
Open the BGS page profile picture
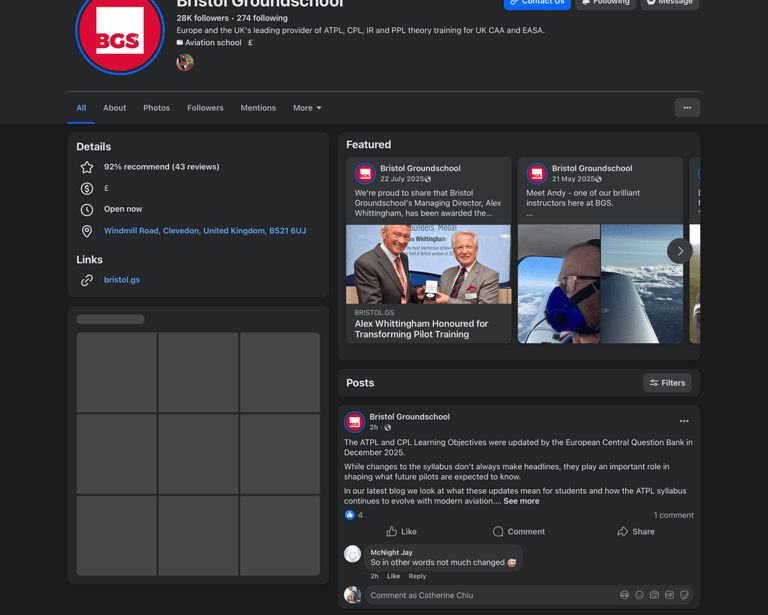pos(120,30)
